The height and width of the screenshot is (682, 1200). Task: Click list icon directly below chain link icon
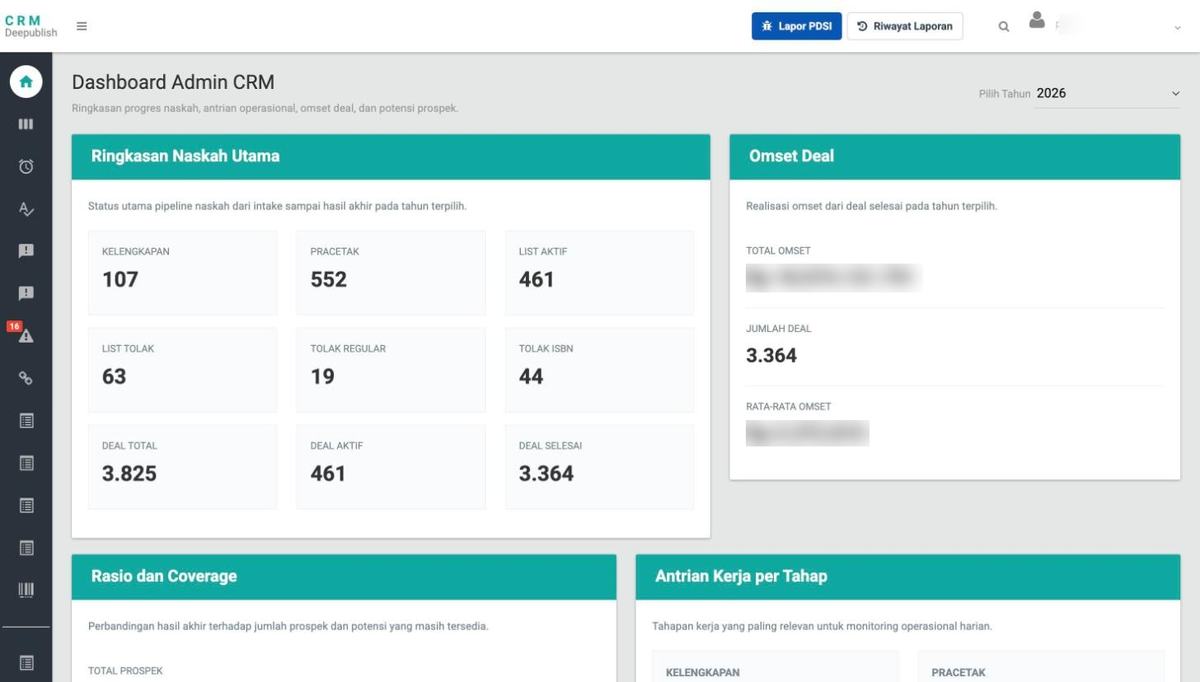pos(26,421)
